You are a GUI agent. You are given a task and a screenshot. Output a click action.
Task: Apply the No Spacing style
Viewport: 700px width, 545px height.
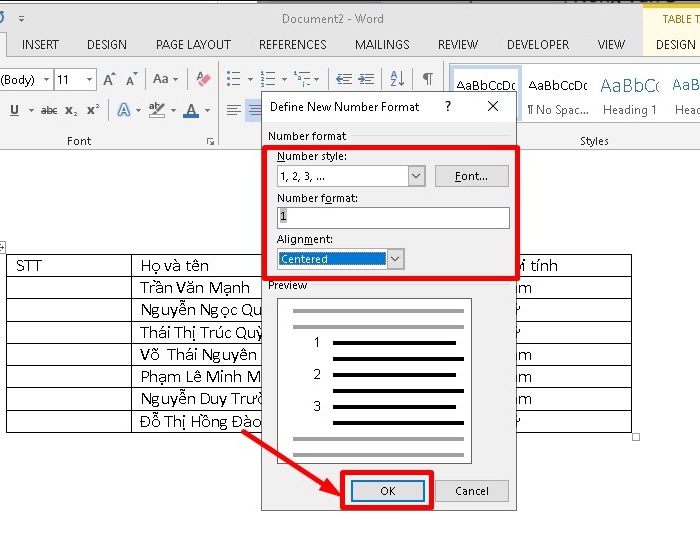click(558, 96)
